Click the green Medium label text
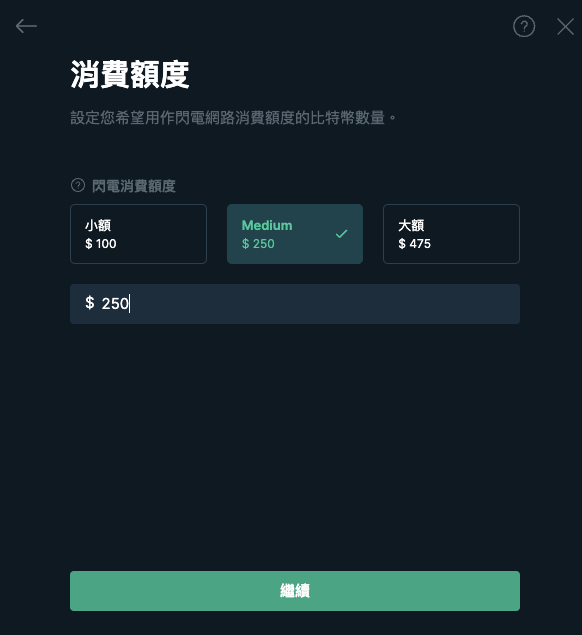 (x=267, y=225)
